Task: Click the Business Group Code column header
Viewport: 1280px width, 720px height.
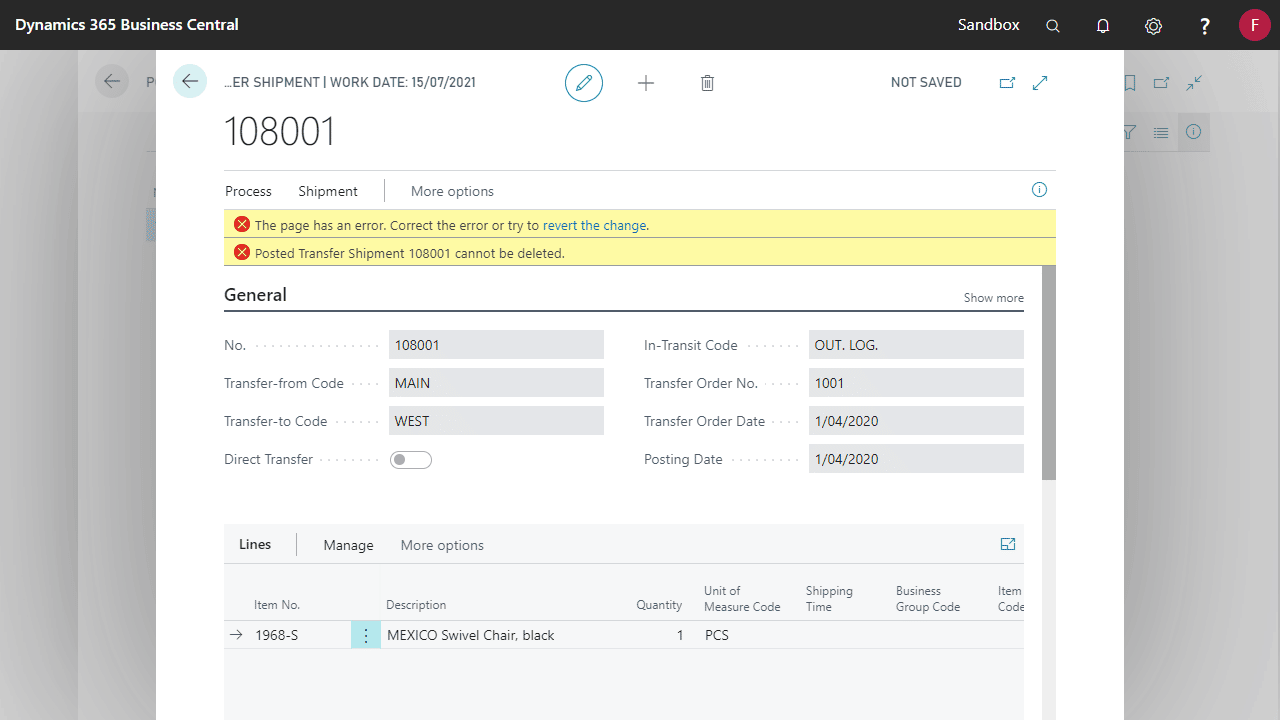Action: 928,598
